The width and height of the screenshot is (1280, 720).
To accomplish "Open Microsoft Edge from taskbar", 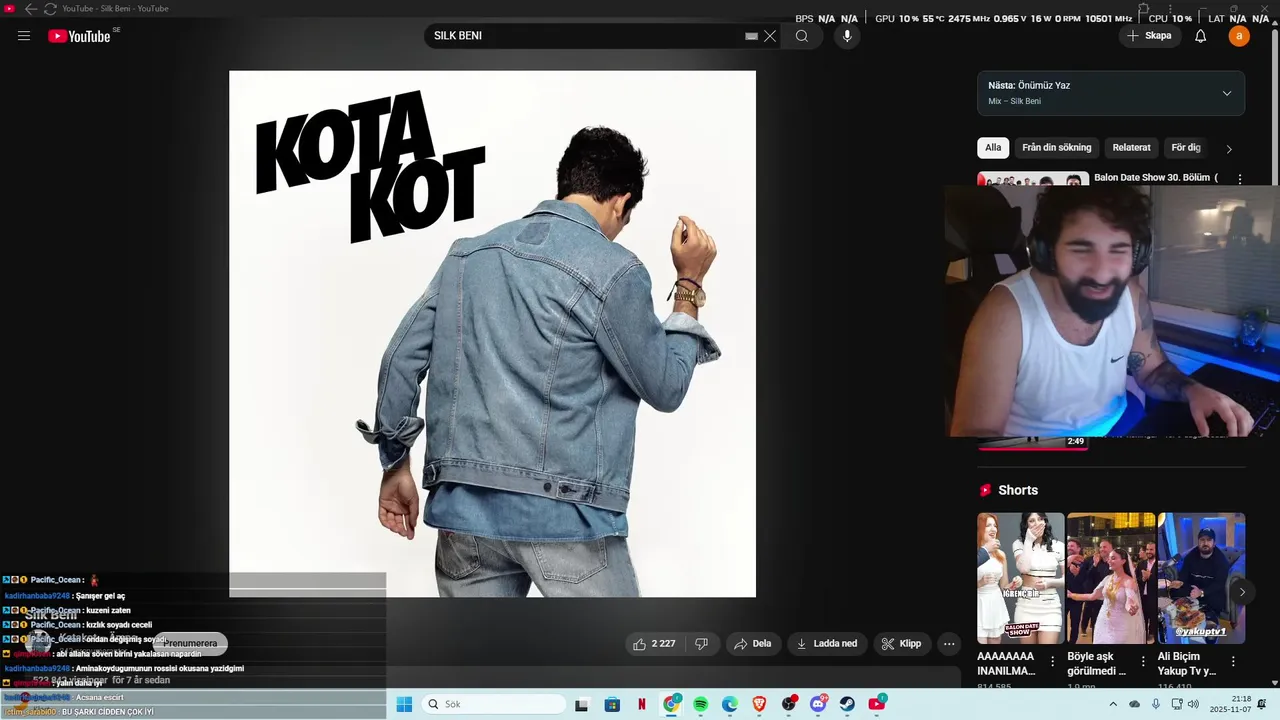I will [x=730, y=704].
